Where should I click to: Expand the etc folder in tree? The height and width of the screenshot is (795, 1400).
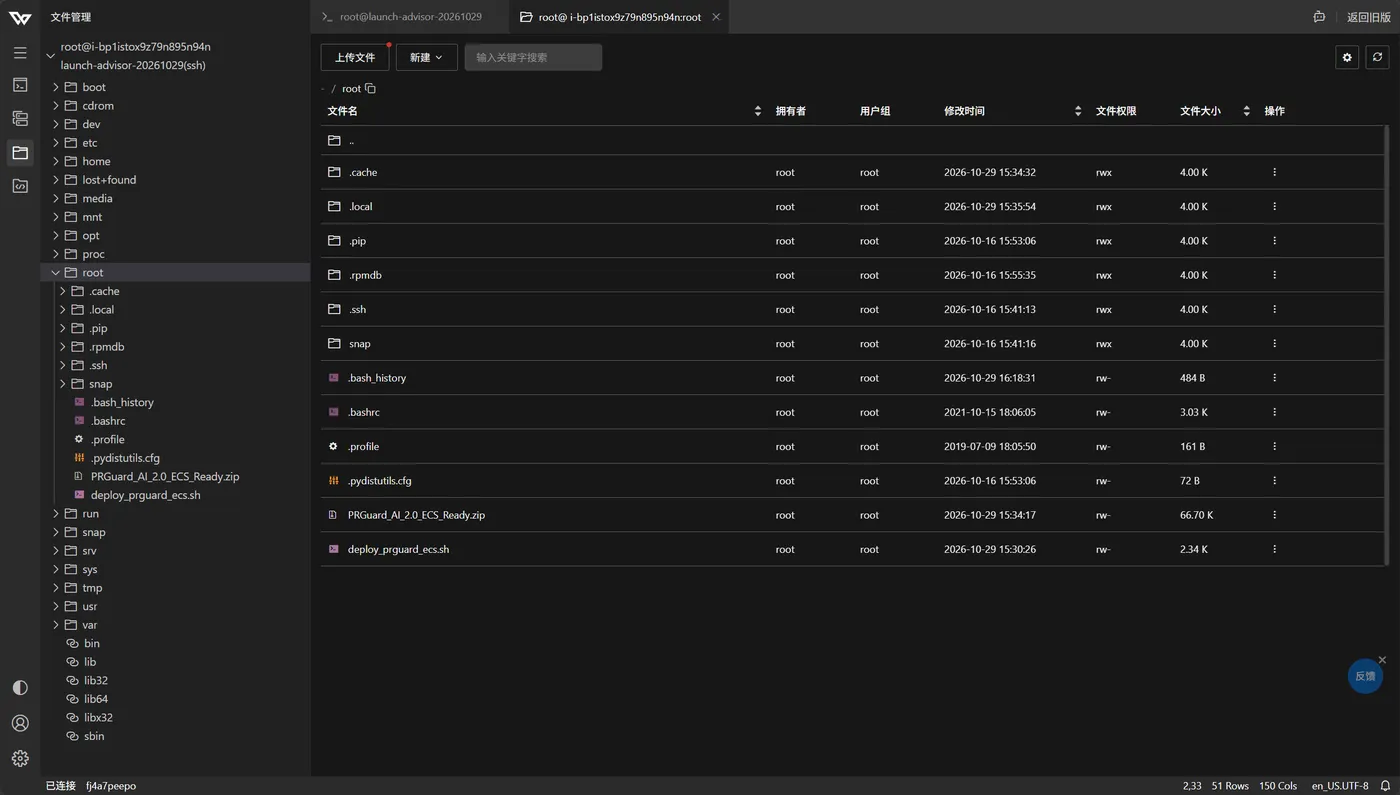coord(56,143)
